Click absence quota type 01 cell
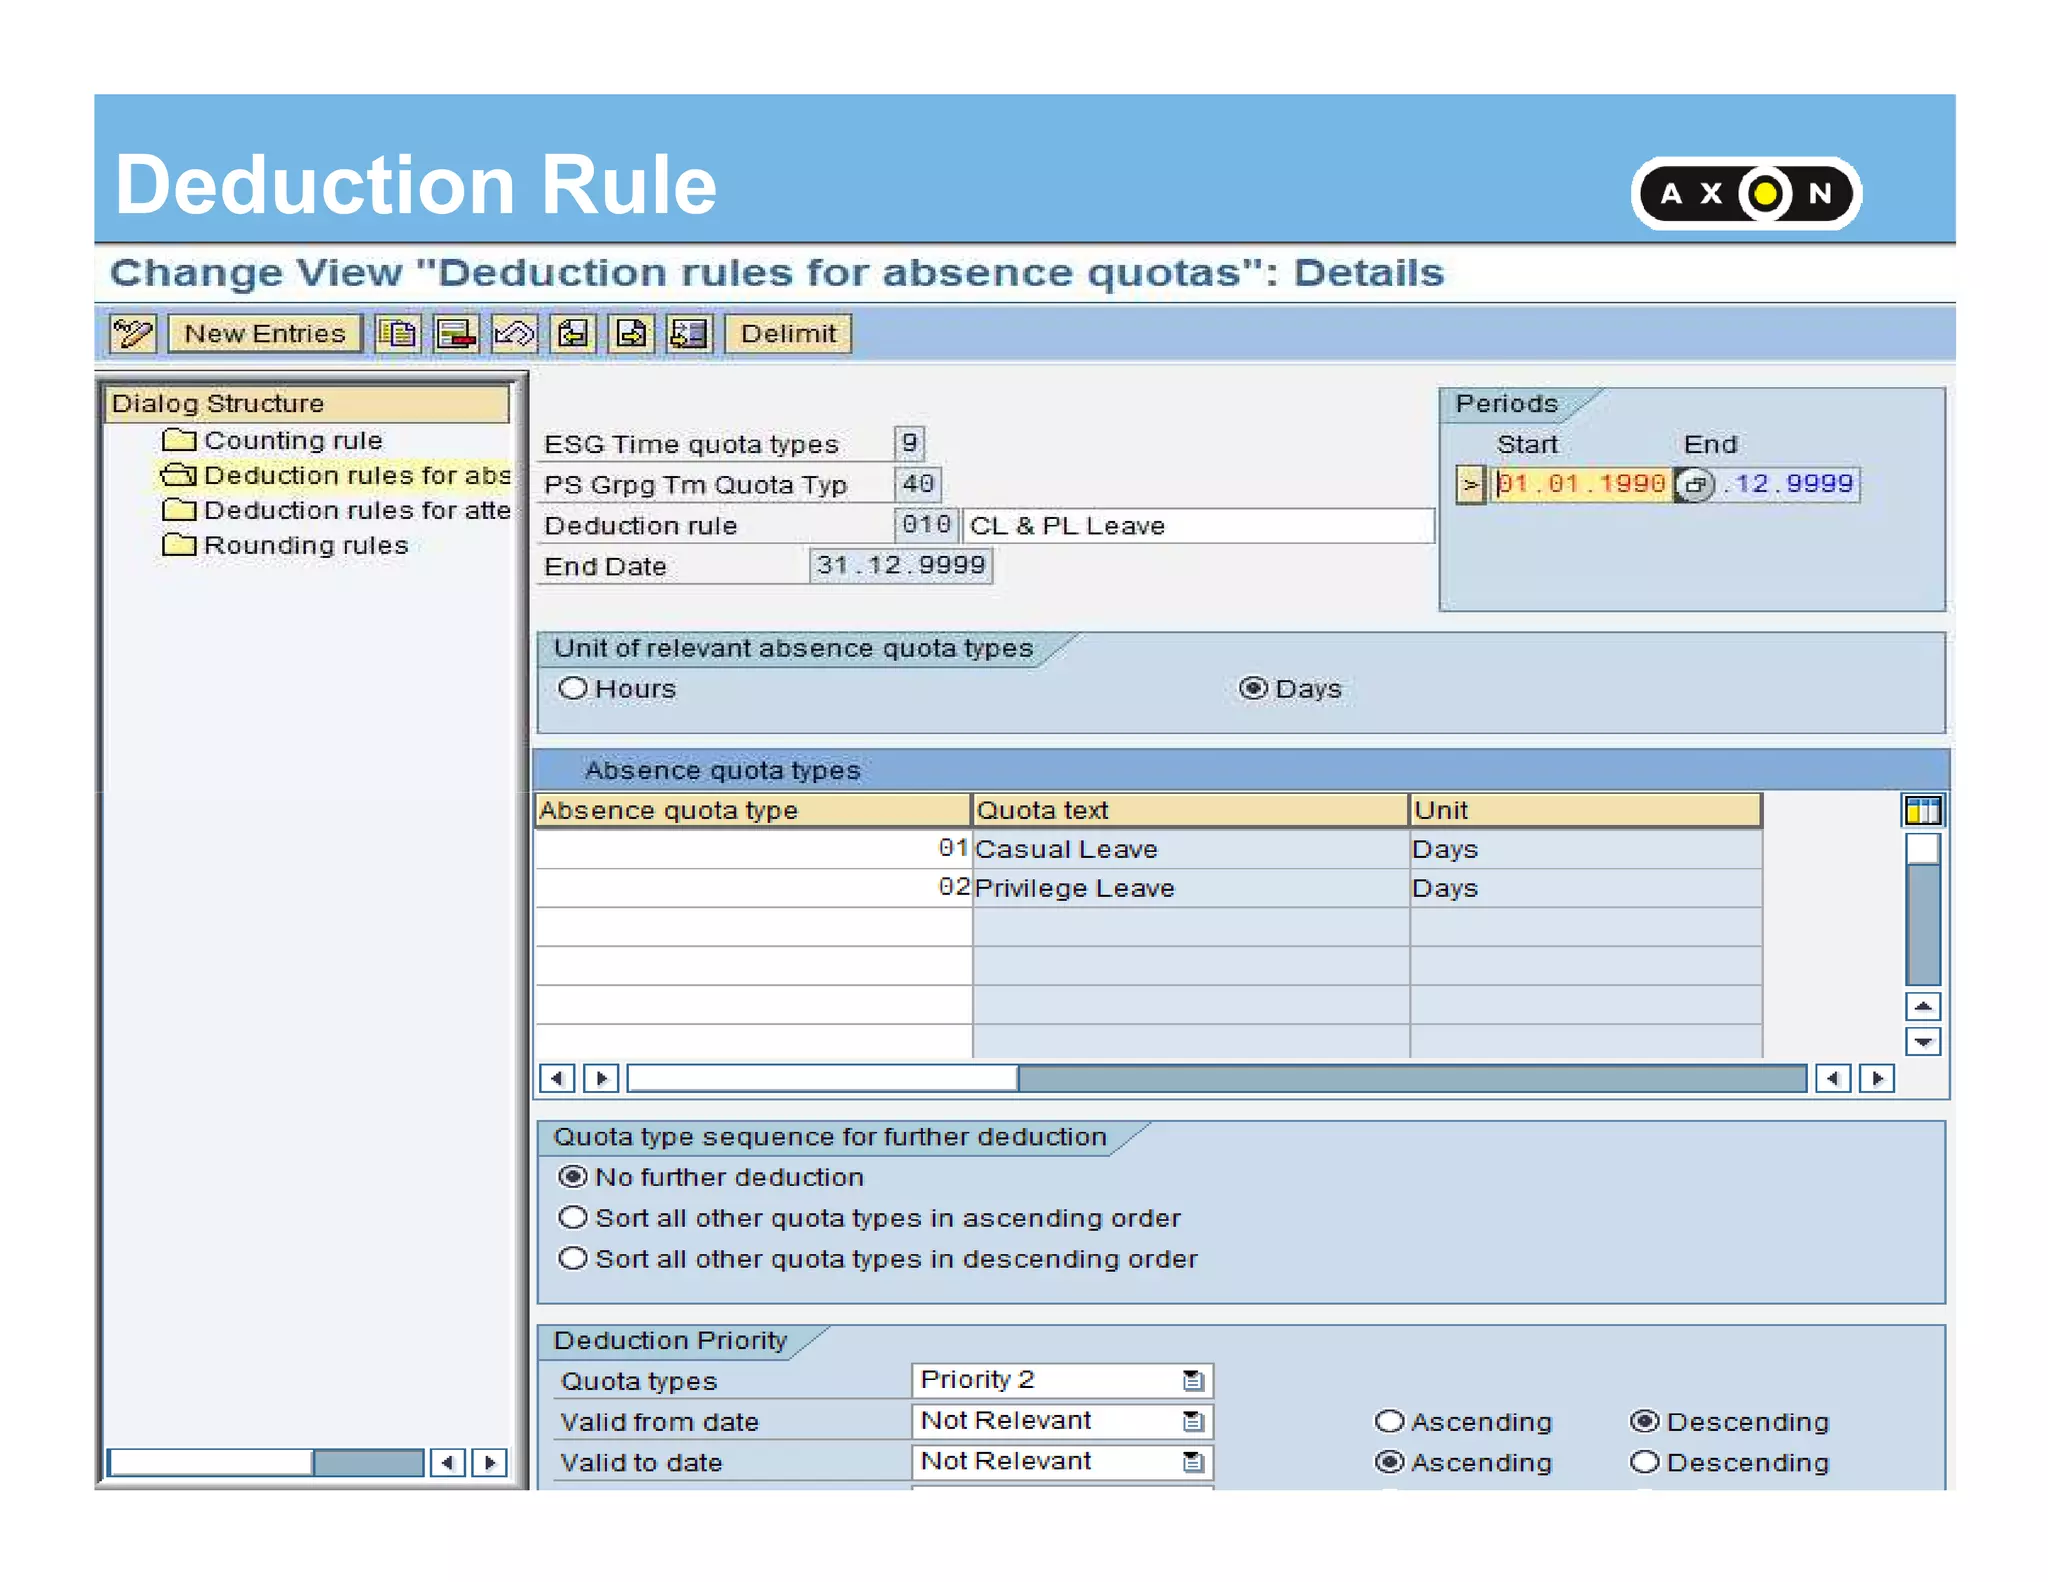Image resolution: width=2048 pixels, height=1582 pixels. (x=753, y=849)
